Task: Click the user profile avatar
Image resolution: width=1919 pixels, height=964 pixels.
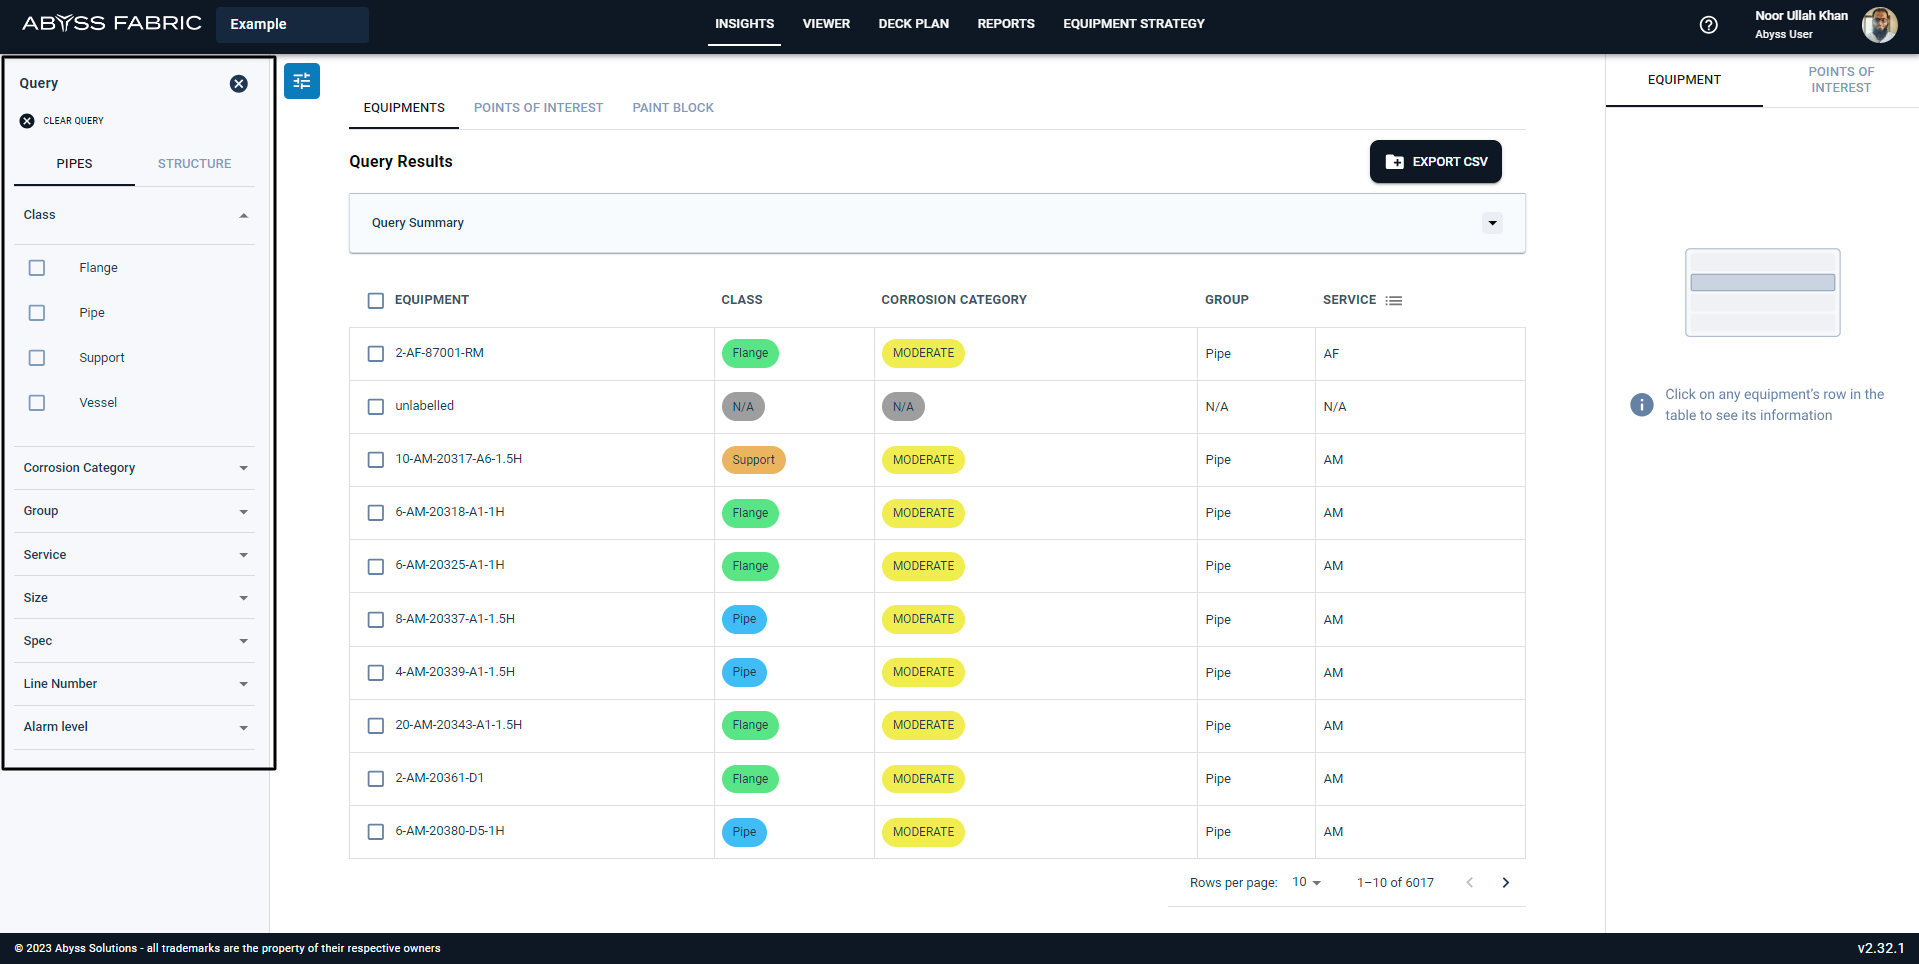Action: click(1879, 25)
